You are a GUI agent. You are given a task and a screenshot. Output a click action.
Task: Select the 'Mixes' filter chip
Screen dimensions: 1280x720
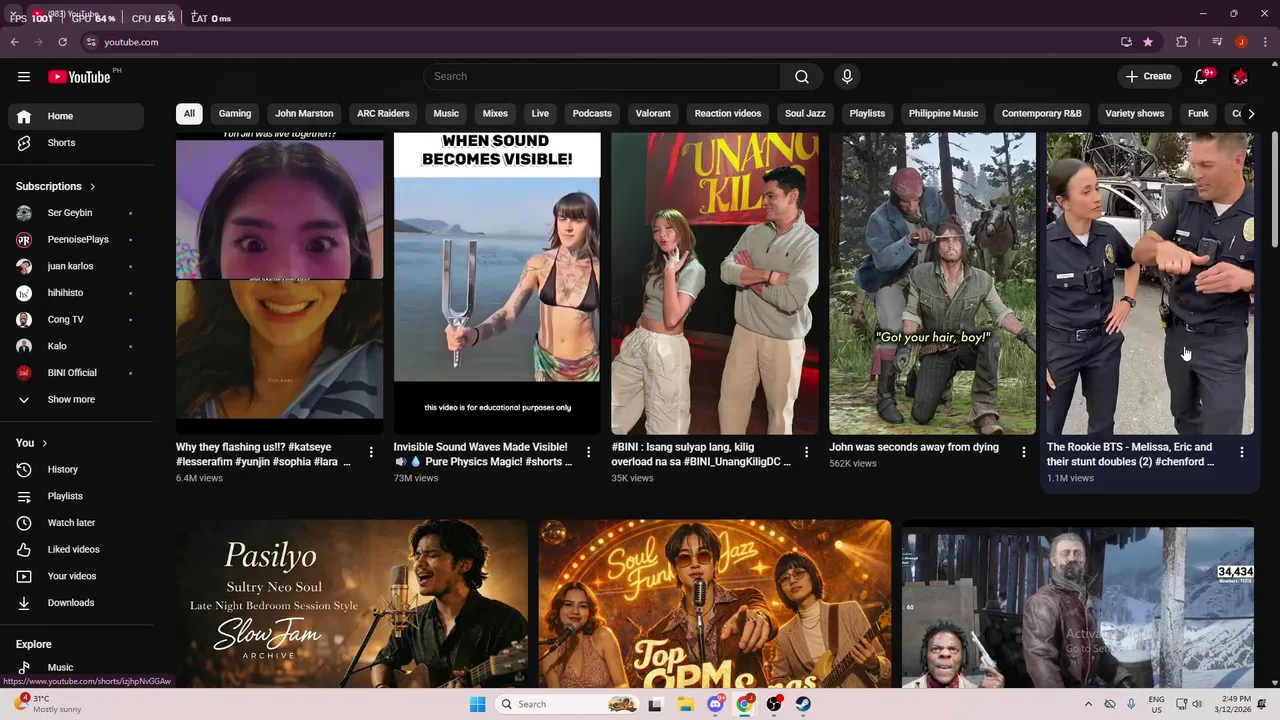(x=495, y=114)
